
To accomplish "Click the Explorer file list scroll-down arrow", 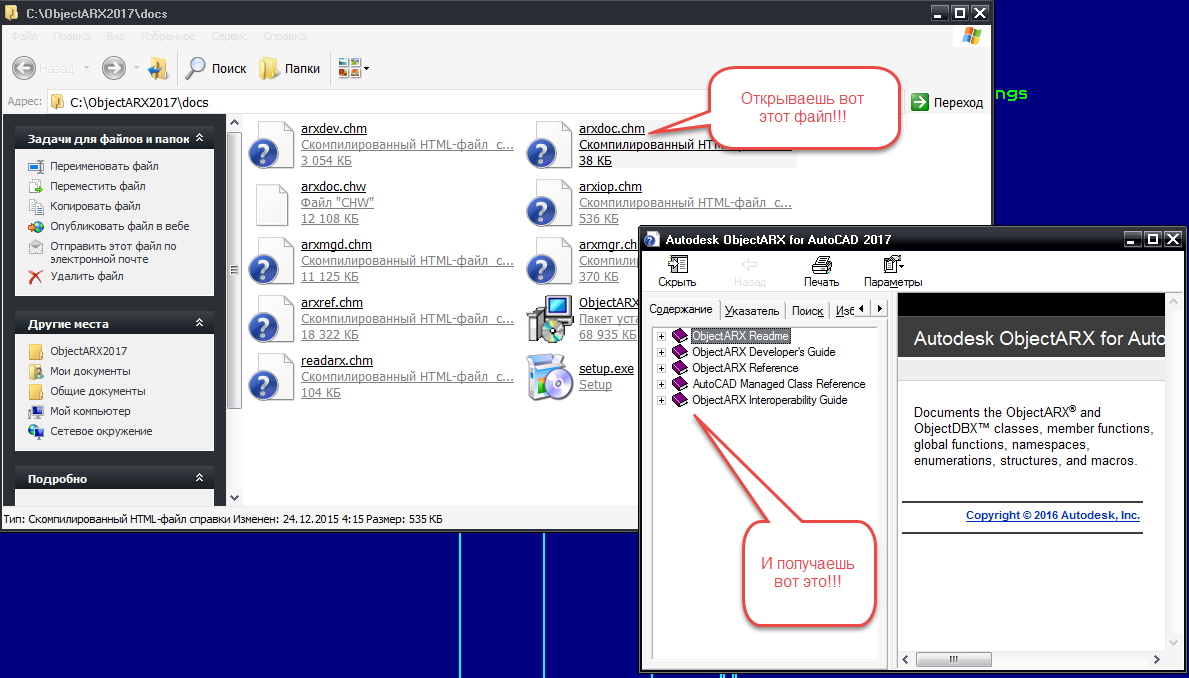I will 234,498.
